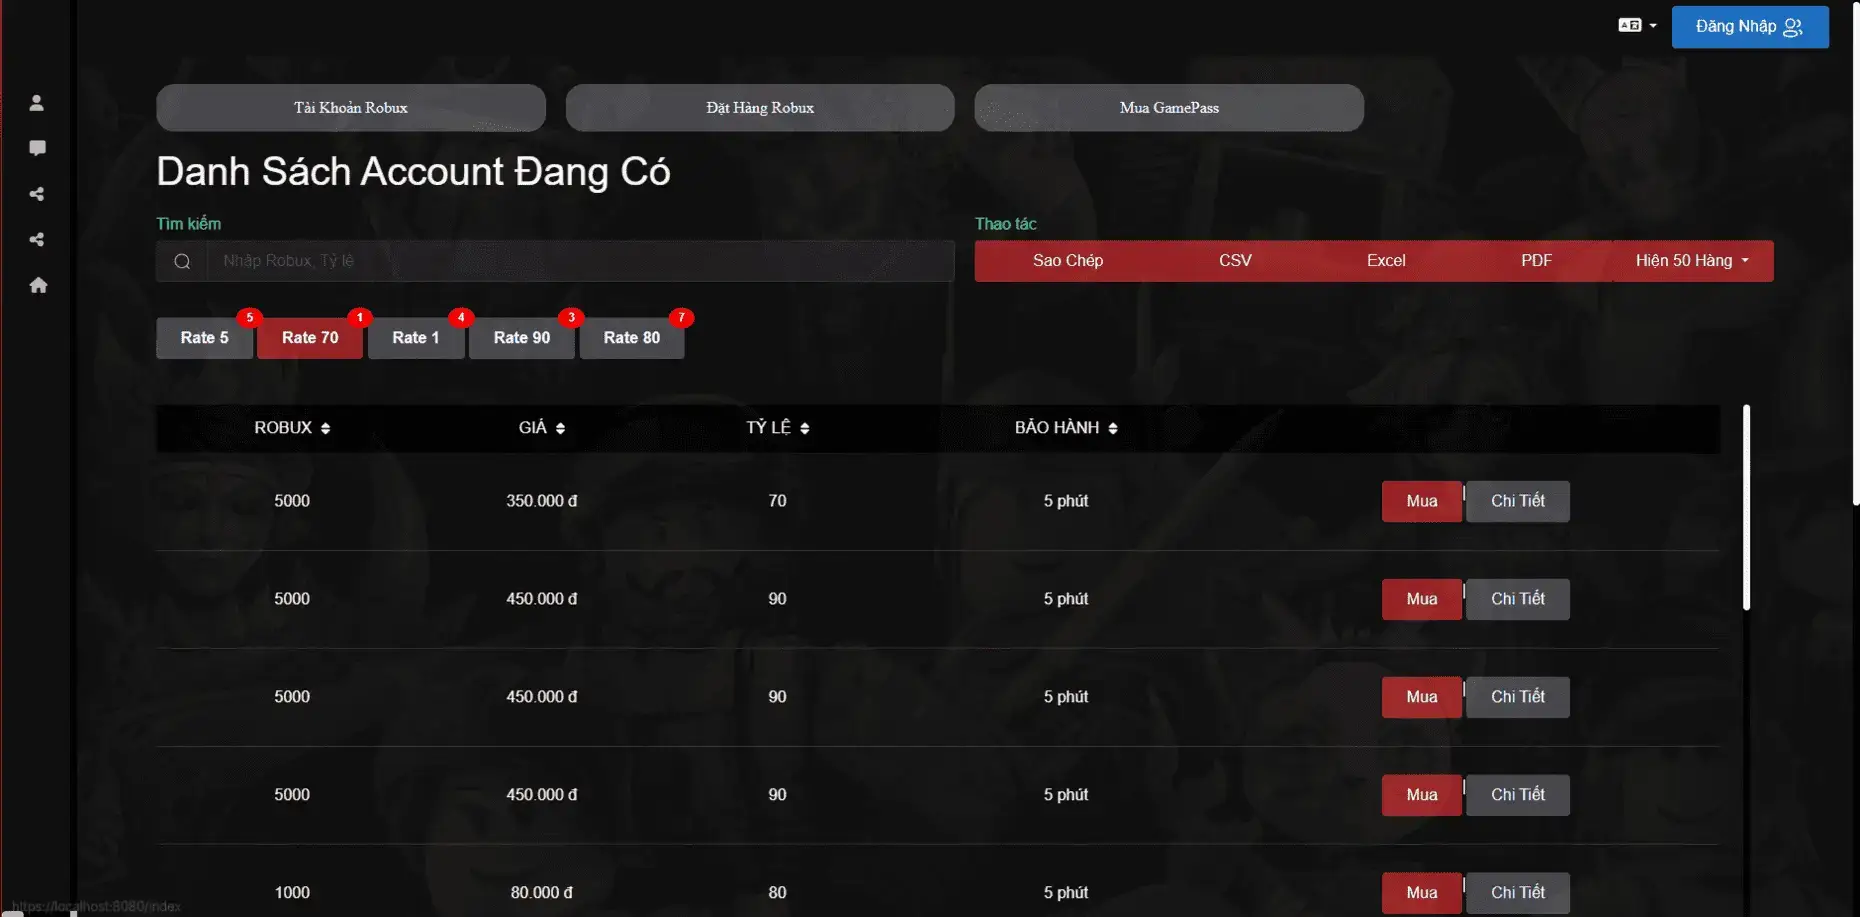The width and height of the screenshot is (1860, 917).
Task: Export table to Excel
Action: coord(1386,261)
